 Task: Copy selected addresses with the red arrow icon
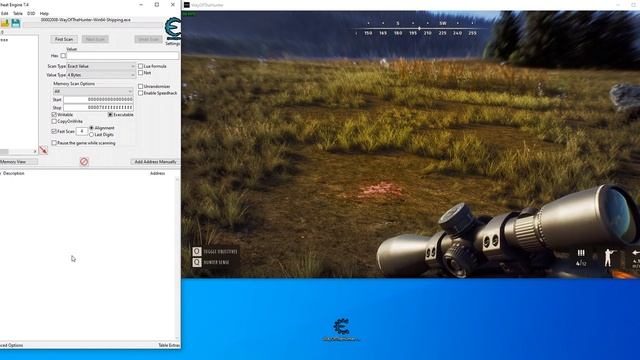43,150
